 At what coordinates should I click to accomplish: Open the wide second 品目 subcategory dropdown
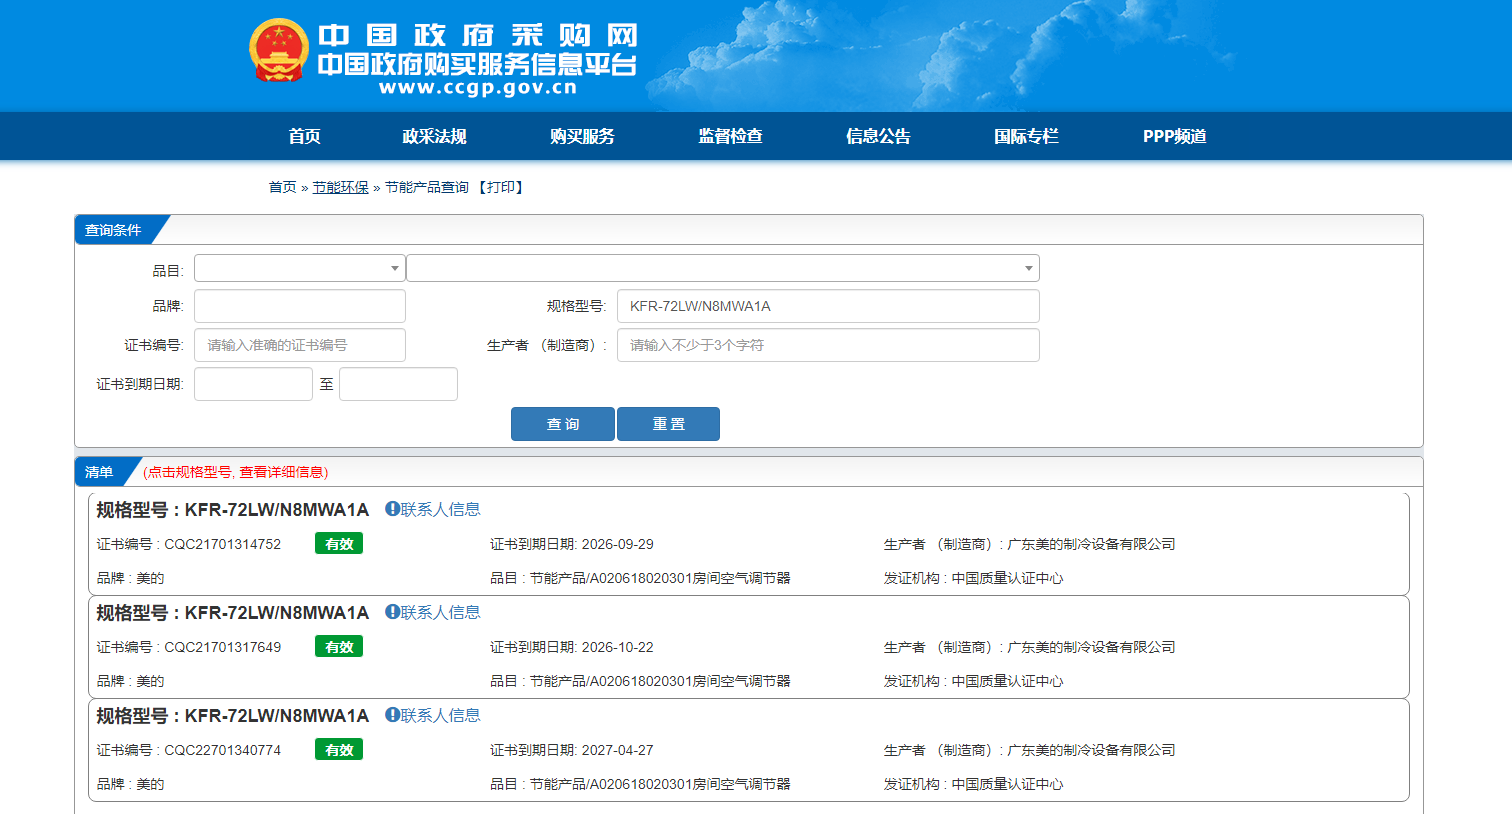(723, 268)
